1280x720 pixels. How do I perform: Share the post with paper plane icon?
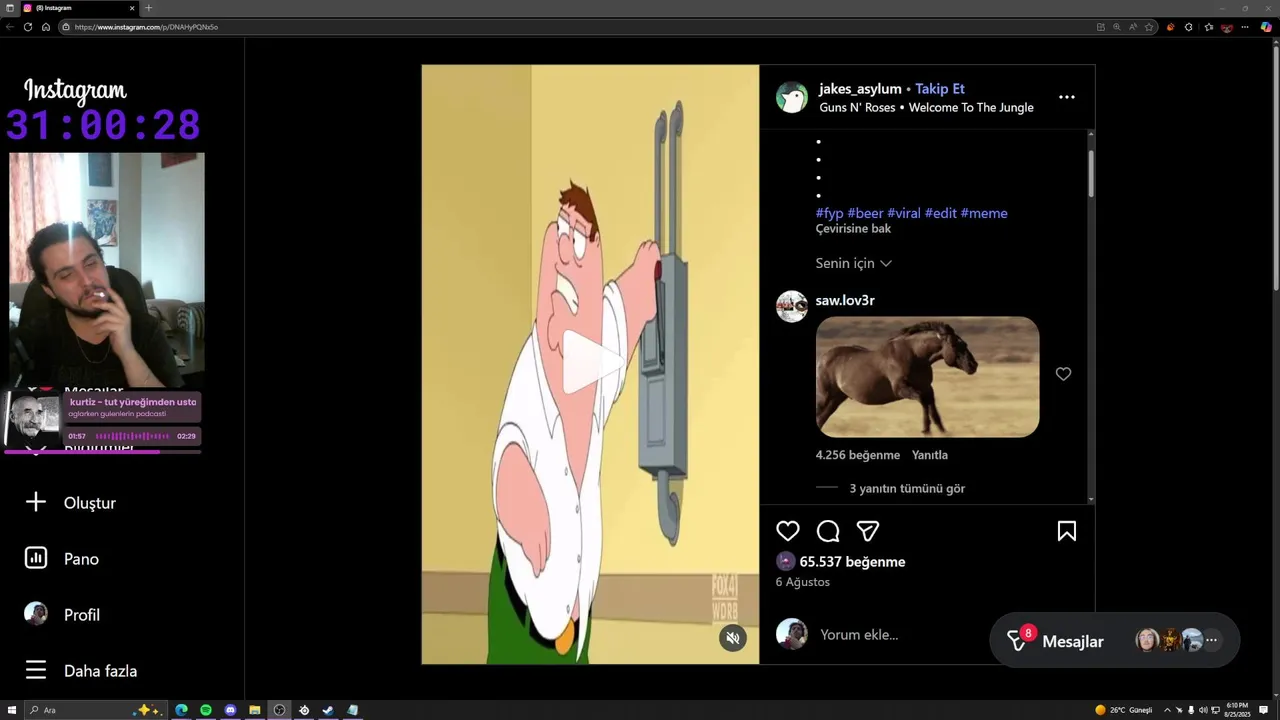(x=868, y=531)
